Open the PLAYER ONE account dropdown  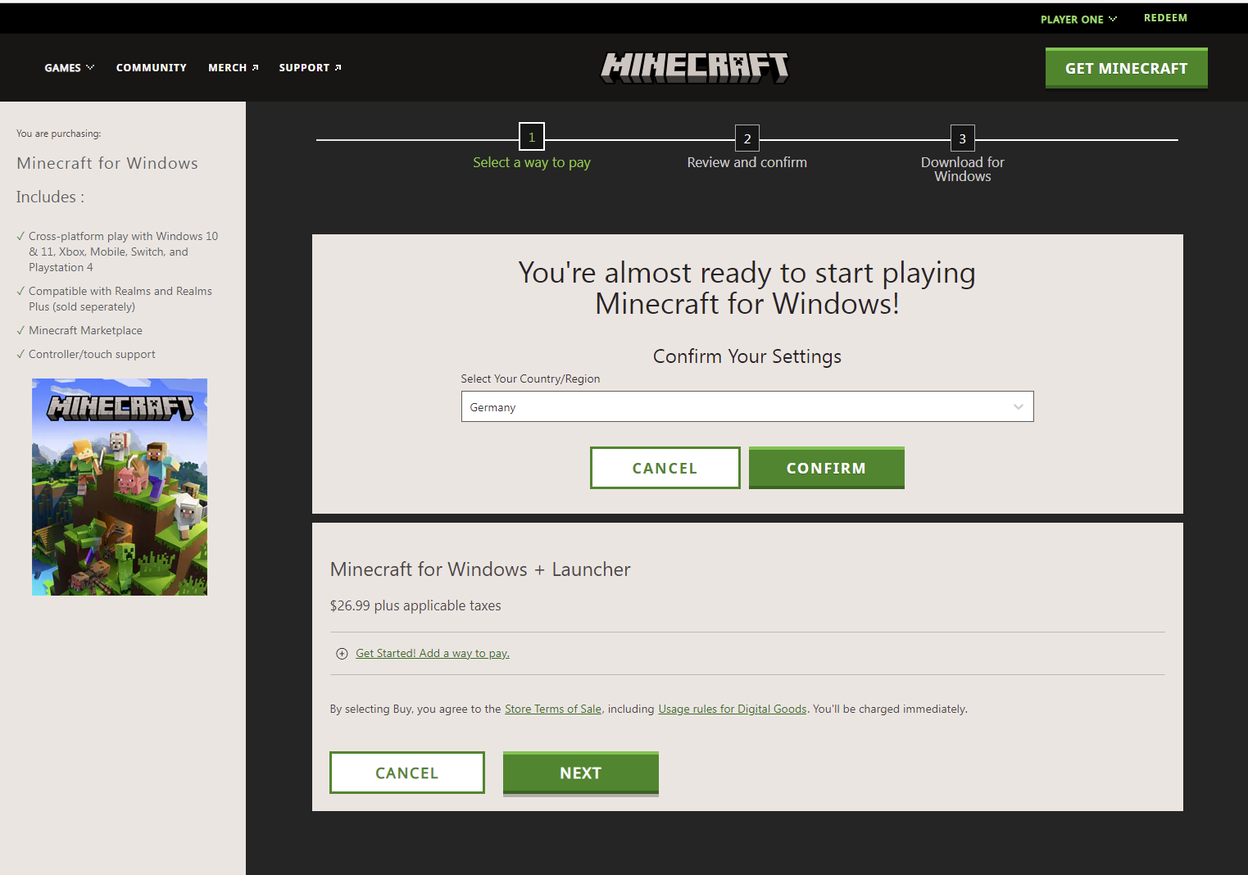[x=1078, y=18]
